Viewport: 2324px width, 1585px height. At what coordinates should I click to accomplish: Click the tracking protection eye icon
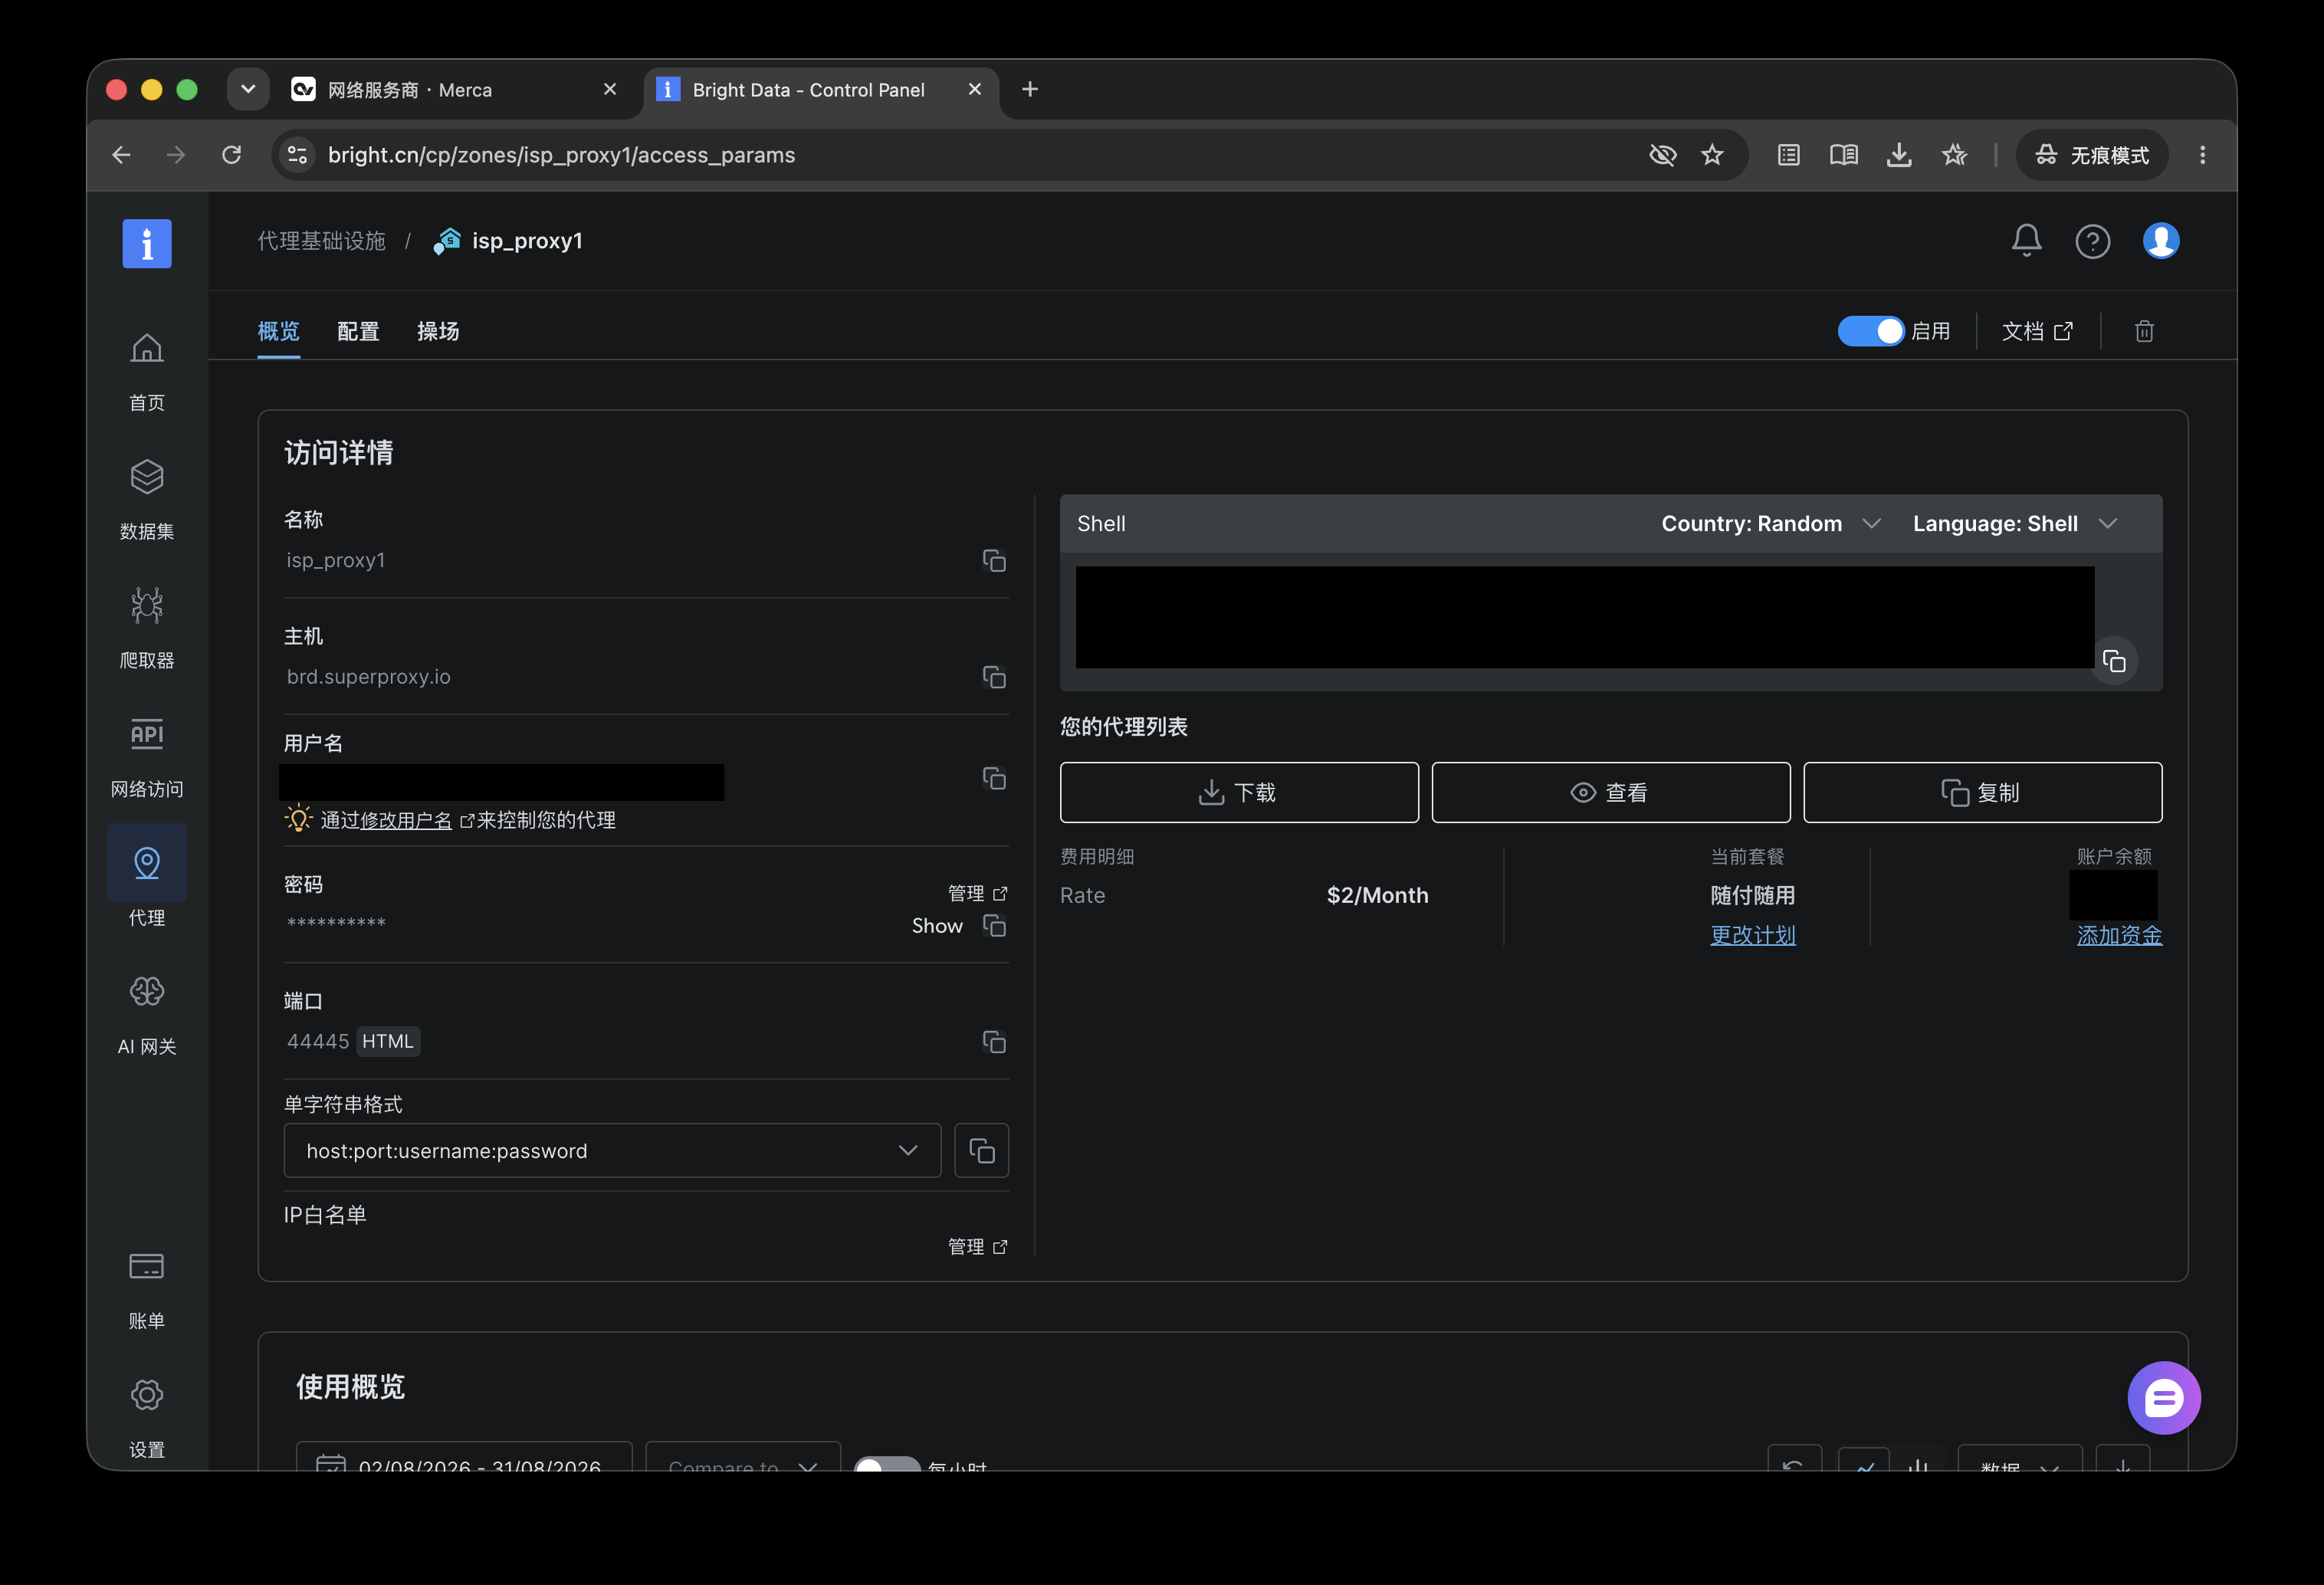[x=1662, y=155]
